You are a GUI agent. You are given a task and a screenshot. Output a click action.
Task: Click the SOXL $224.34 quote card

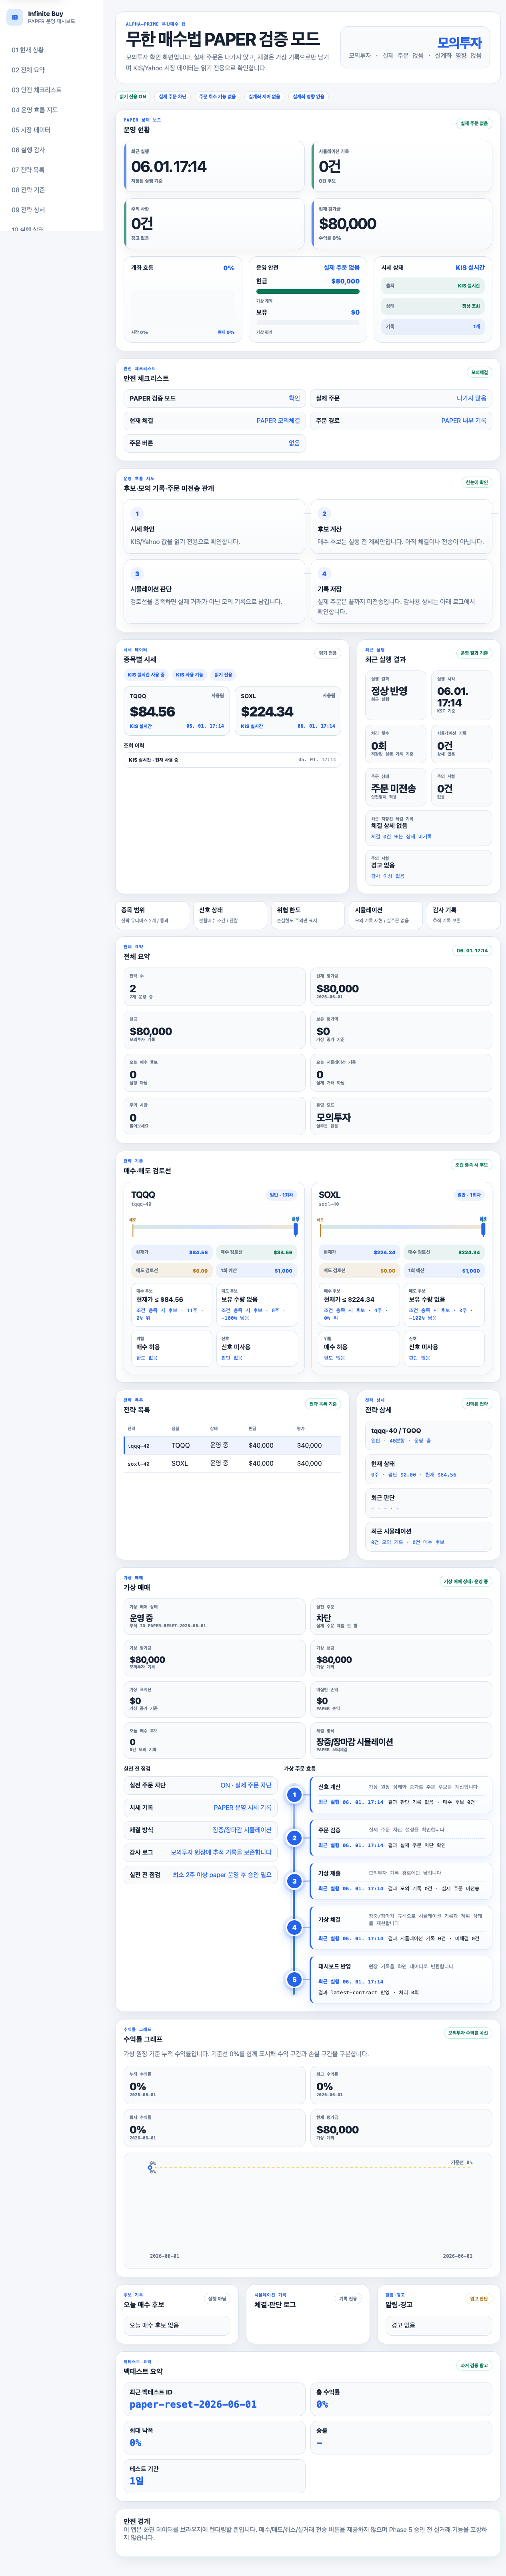coord(288,710)
